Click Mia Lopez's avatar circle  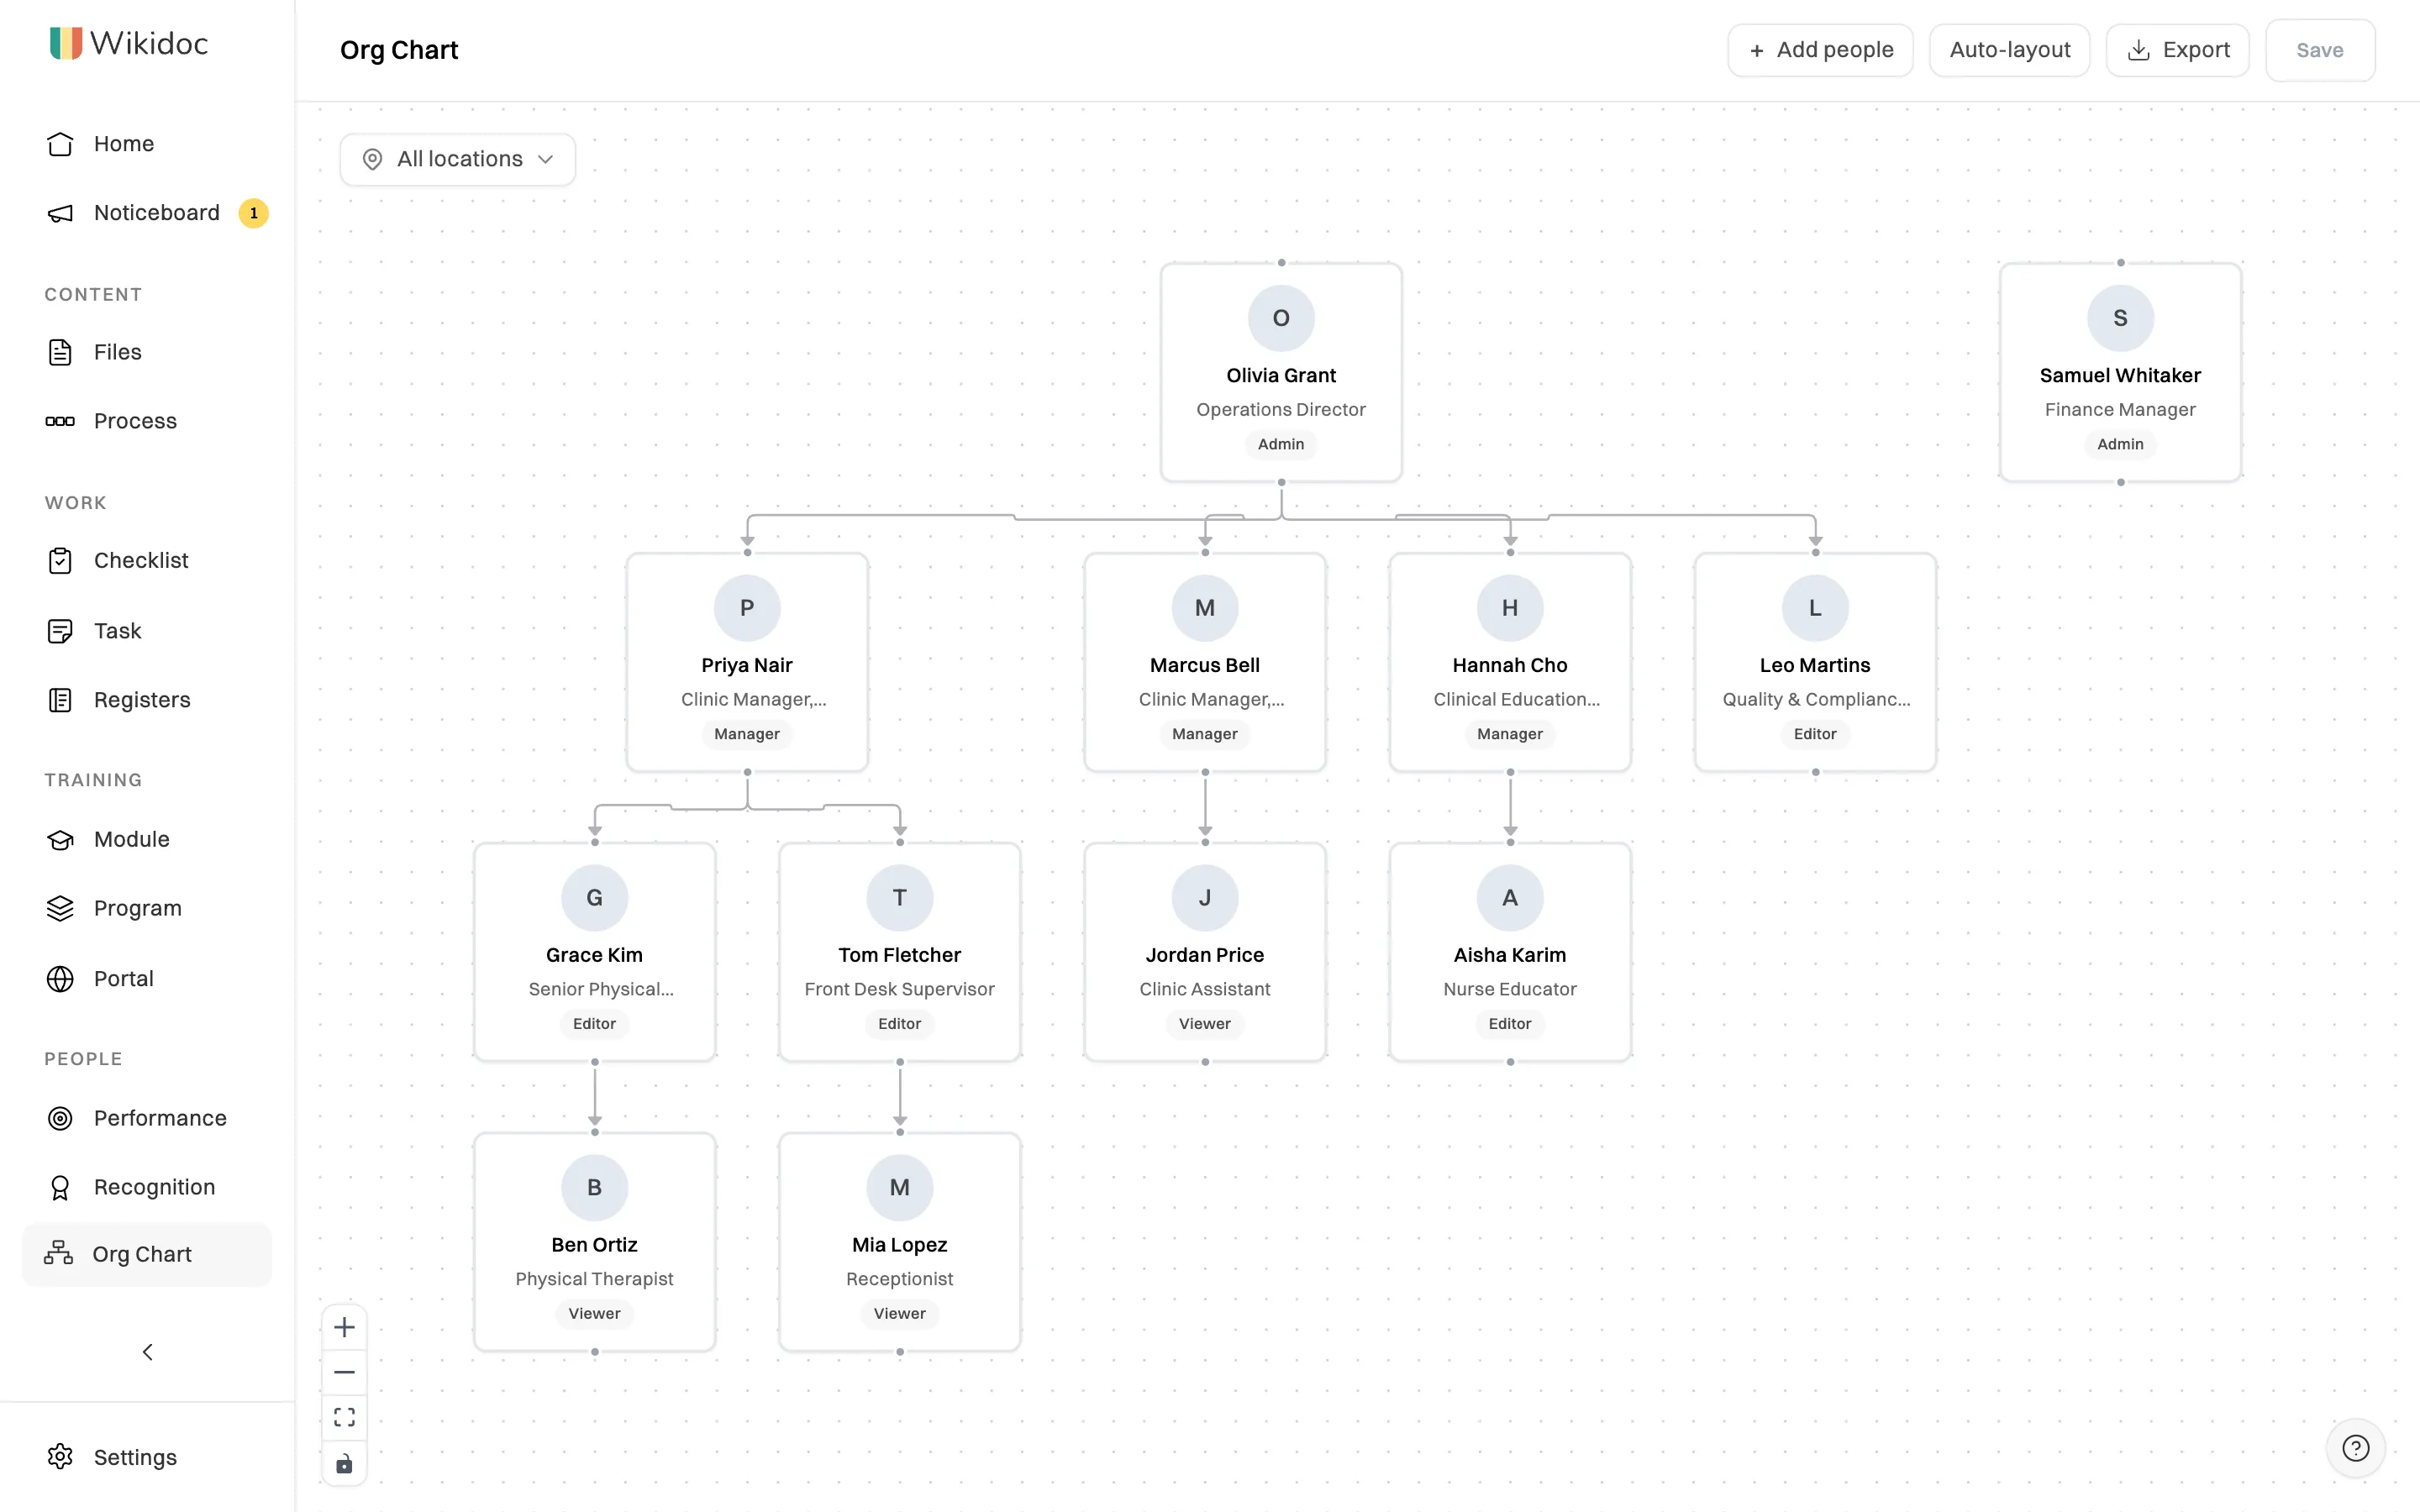click(x=900, y=1188)
